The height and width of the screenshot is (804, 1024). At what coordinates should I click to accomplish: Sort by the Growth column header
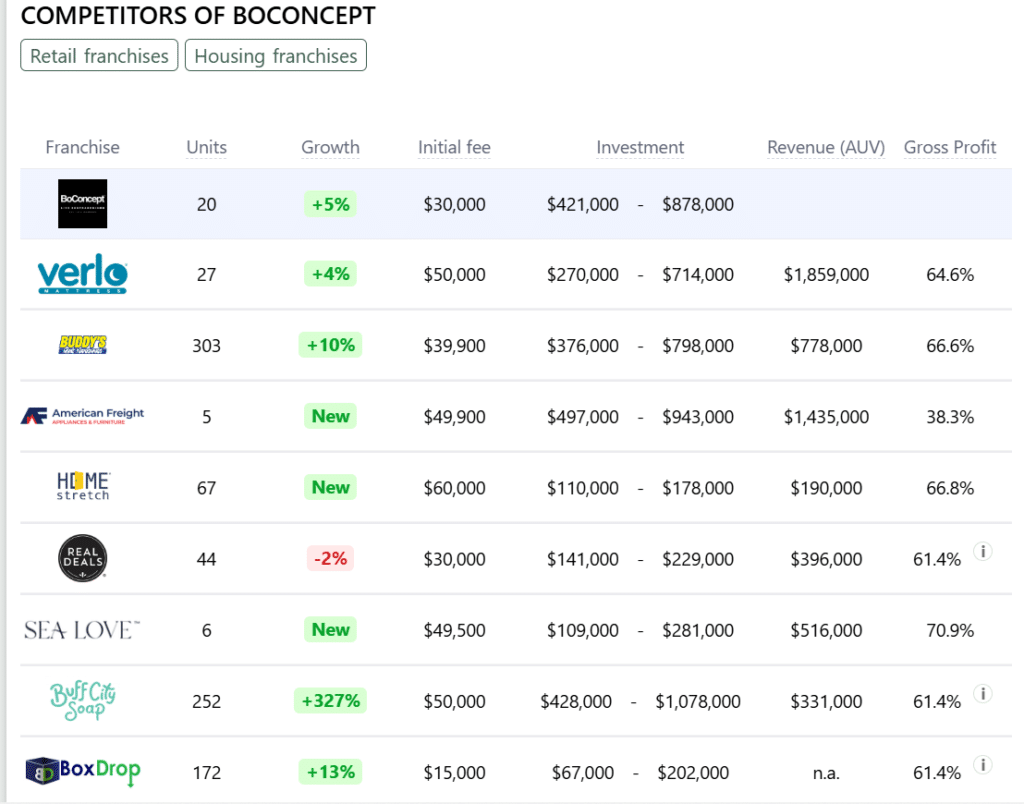[x=330, y=148]
